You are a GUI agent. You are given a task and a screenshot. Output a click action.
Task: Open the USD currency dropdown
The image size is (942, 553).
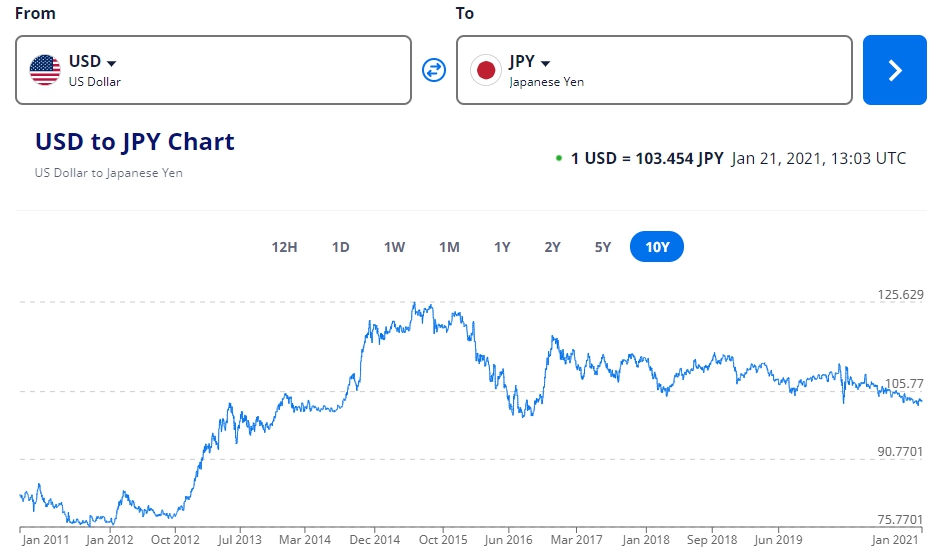click(111, 63)
